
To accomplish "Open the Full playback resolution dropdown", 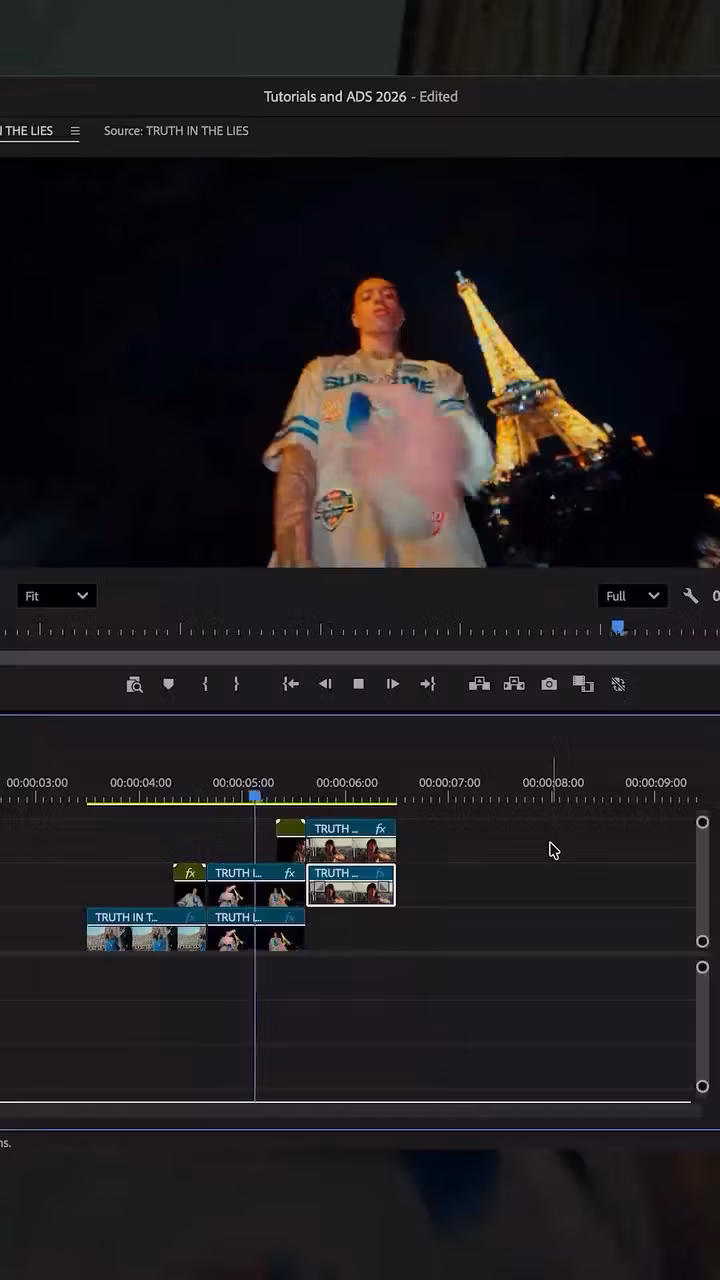I will pyautogui.click(x=632, y=596).
